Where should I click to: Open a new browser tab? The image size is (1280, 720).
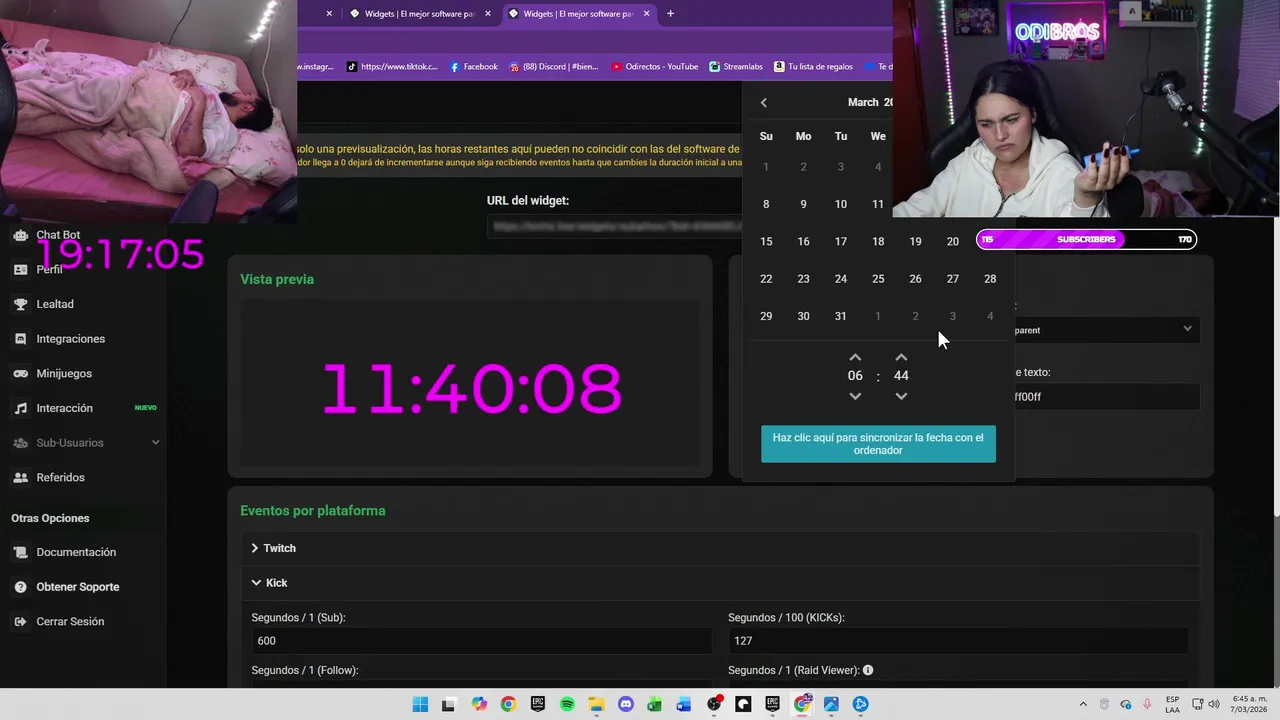670,13
